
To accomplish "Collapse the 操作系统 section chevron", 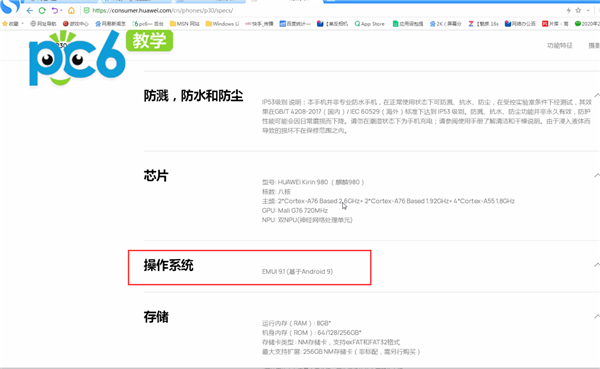I will pyautogui.click(x=597, y=265).
